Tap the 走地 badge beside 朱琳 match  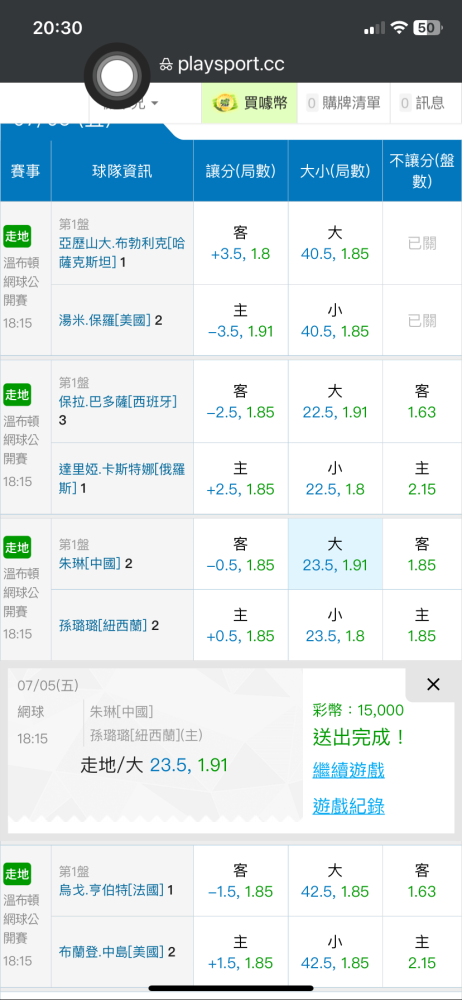[x=17, y=547]
